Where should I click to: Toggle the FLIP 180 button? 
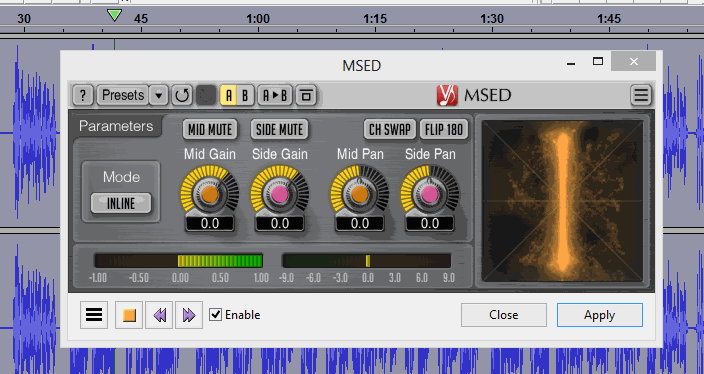[x=444, y=130]
